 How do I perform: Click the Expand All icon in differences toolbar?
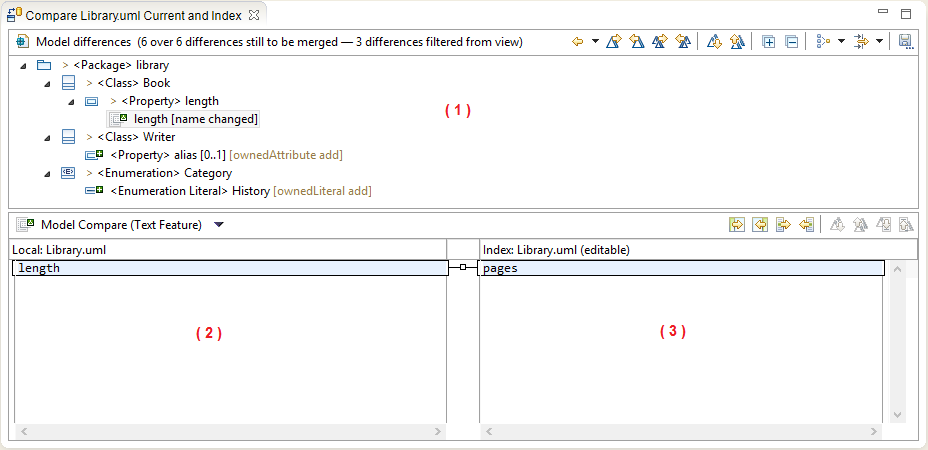[x=768, y=42]
